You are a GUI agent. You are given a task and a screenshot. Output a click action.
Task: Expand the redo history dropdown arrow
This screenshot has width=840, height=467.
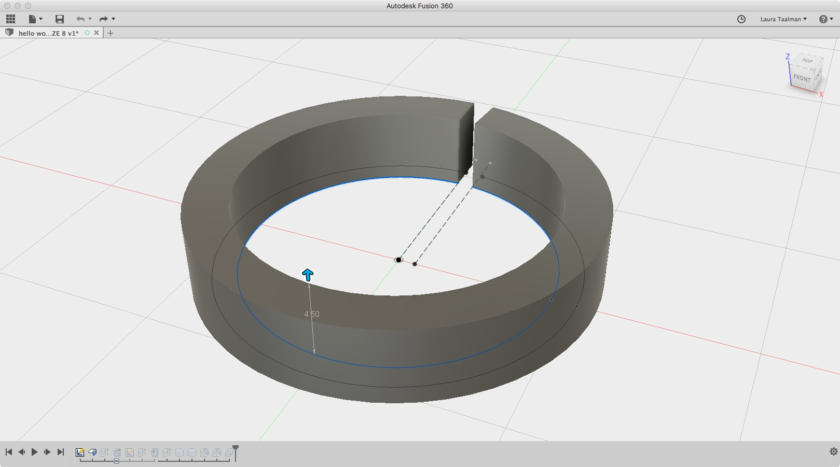coord(114,19)
